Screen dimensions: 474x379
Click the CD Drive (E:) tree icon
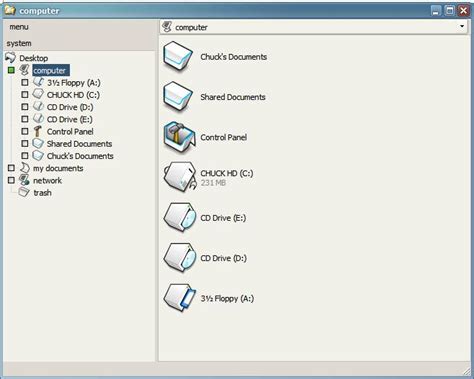pyautogui.click(x=38, y=119)
